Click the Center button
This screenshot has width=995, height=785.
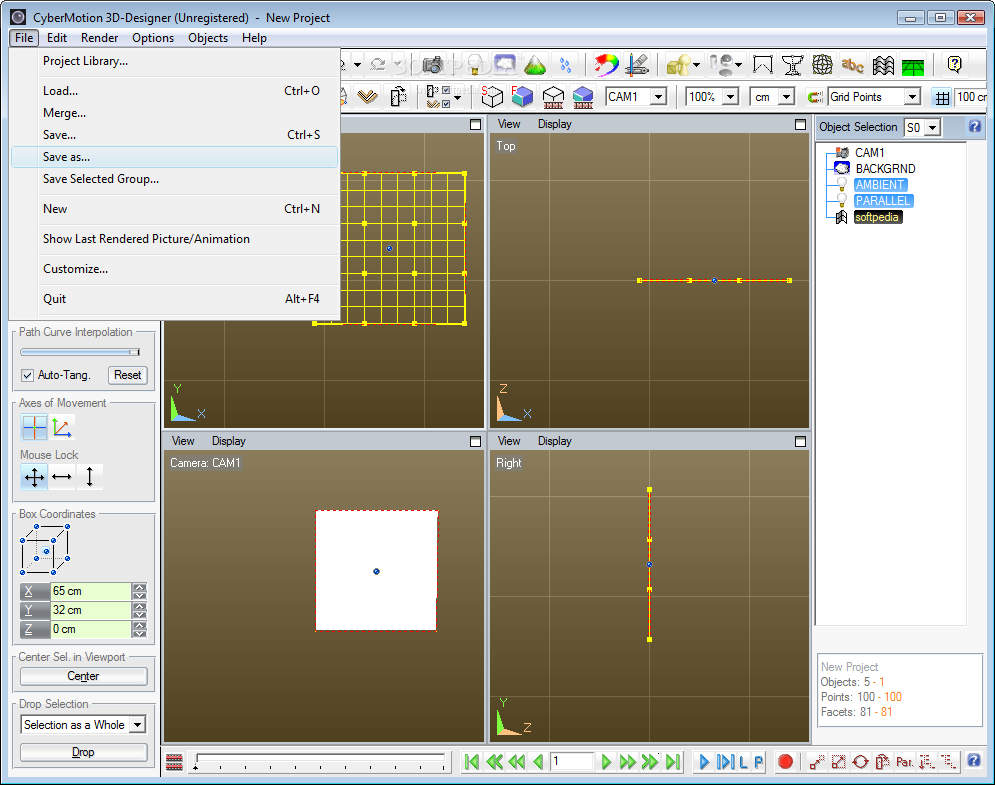[x=83, y=676]
